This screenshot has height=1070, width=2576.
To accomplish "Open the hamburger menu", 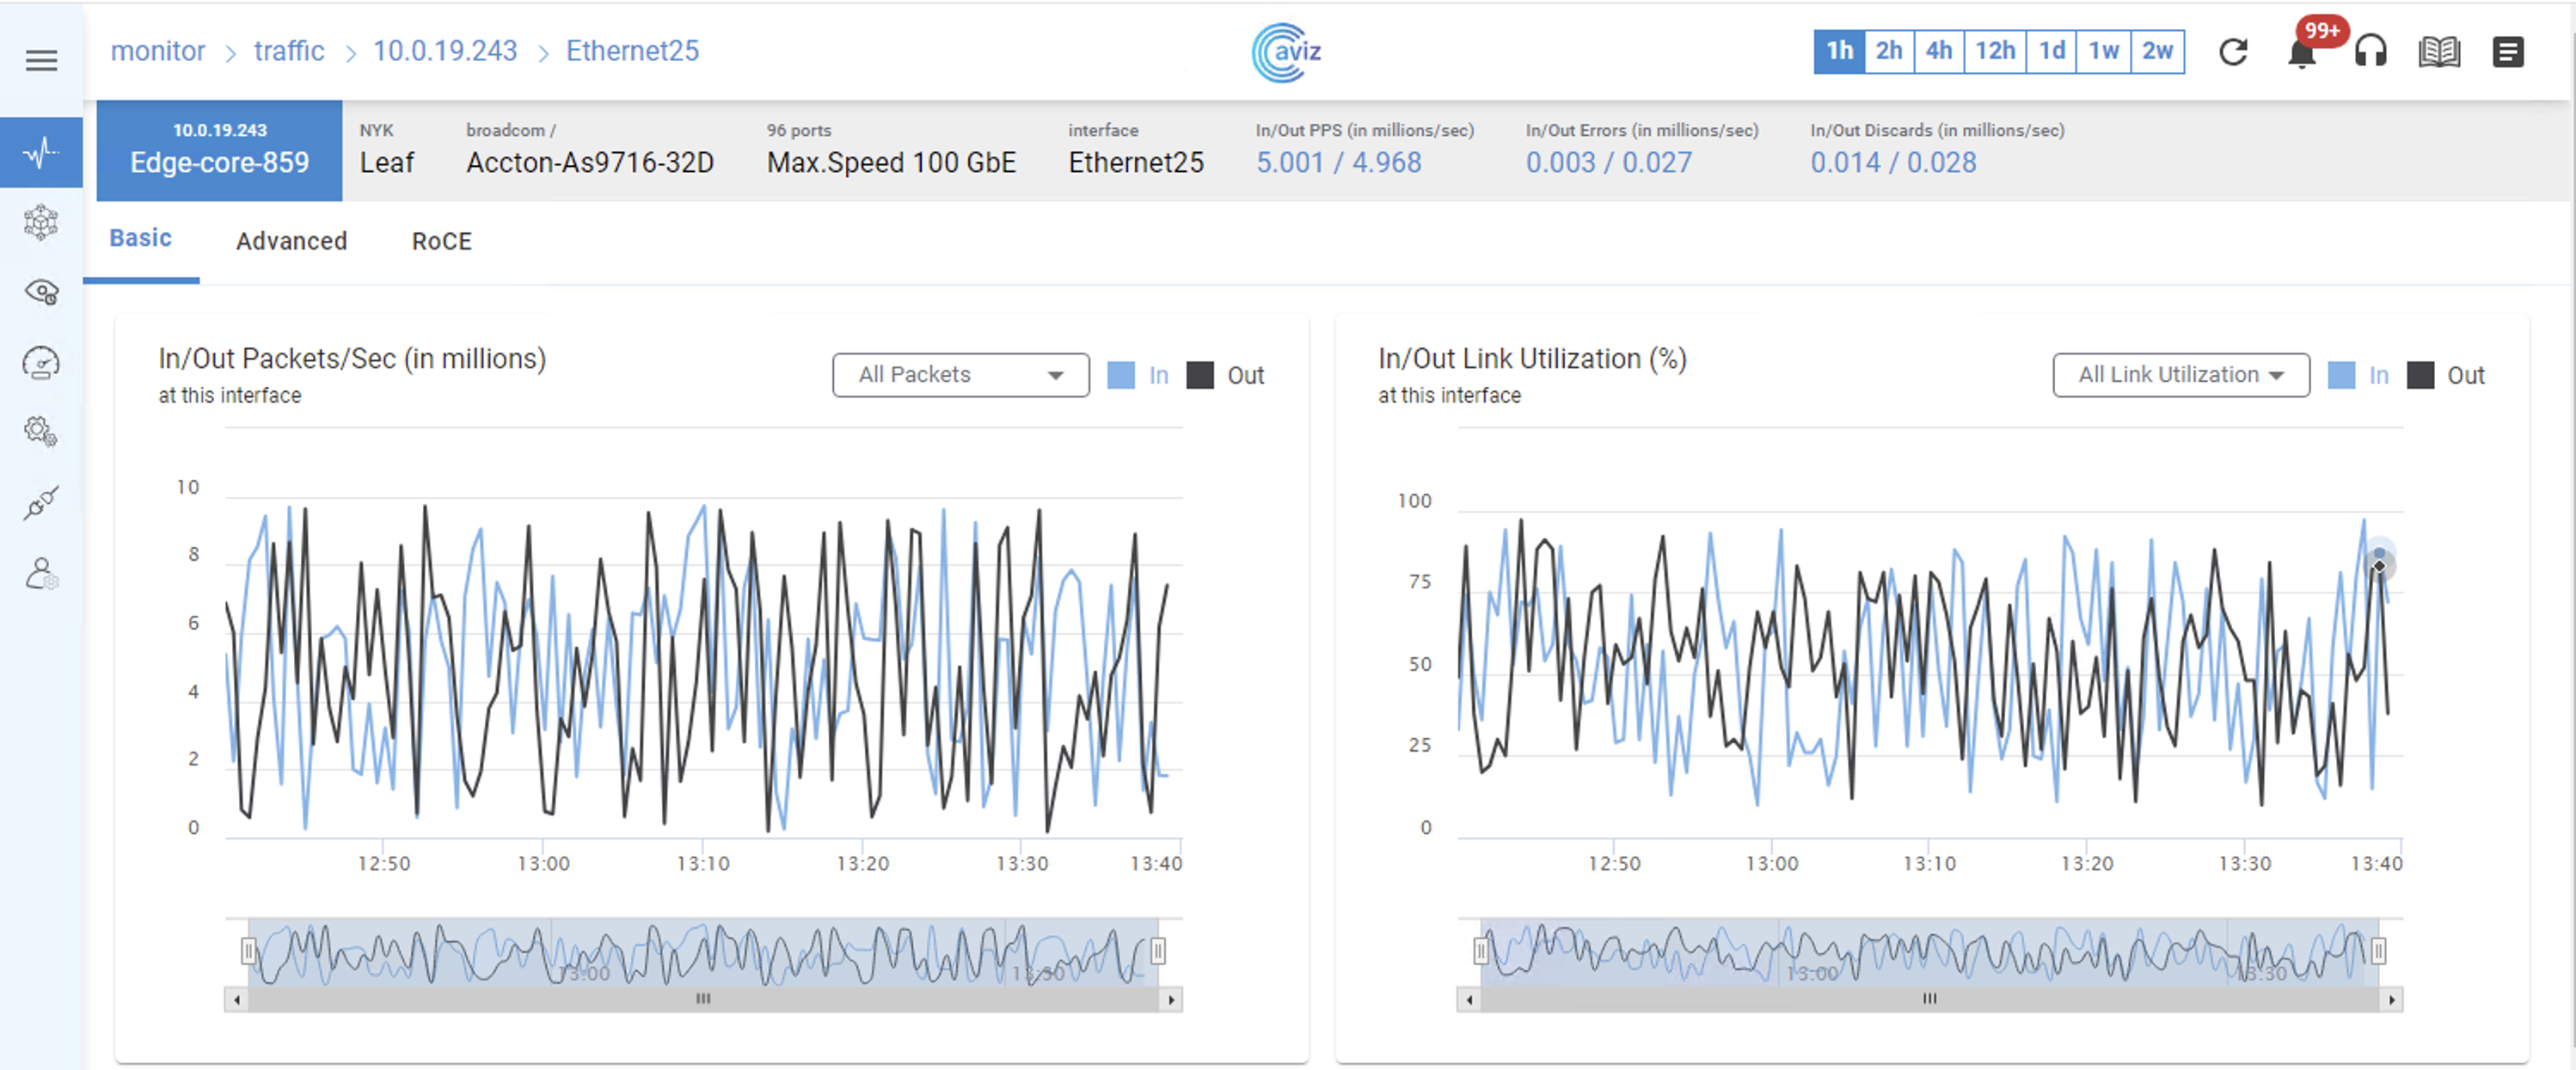I will point(41,61).
